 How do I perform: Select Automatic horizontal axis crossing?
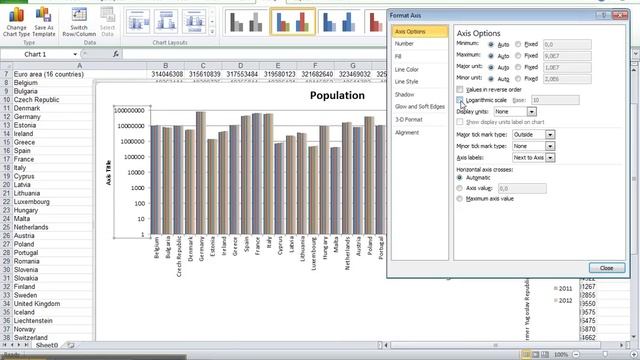tap(460, 178)
